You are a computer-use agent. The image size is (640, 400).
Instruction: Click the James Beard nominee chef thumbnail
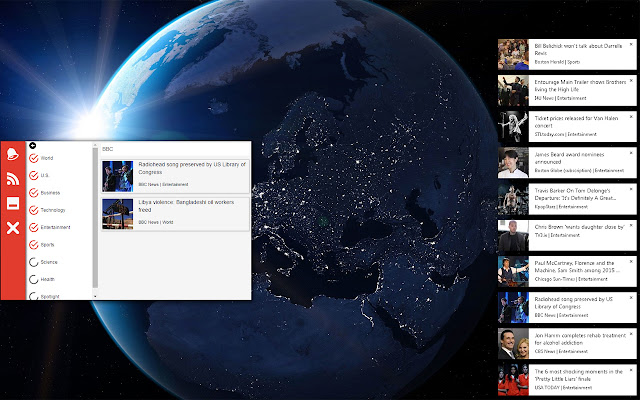click(x=513, y=163)
